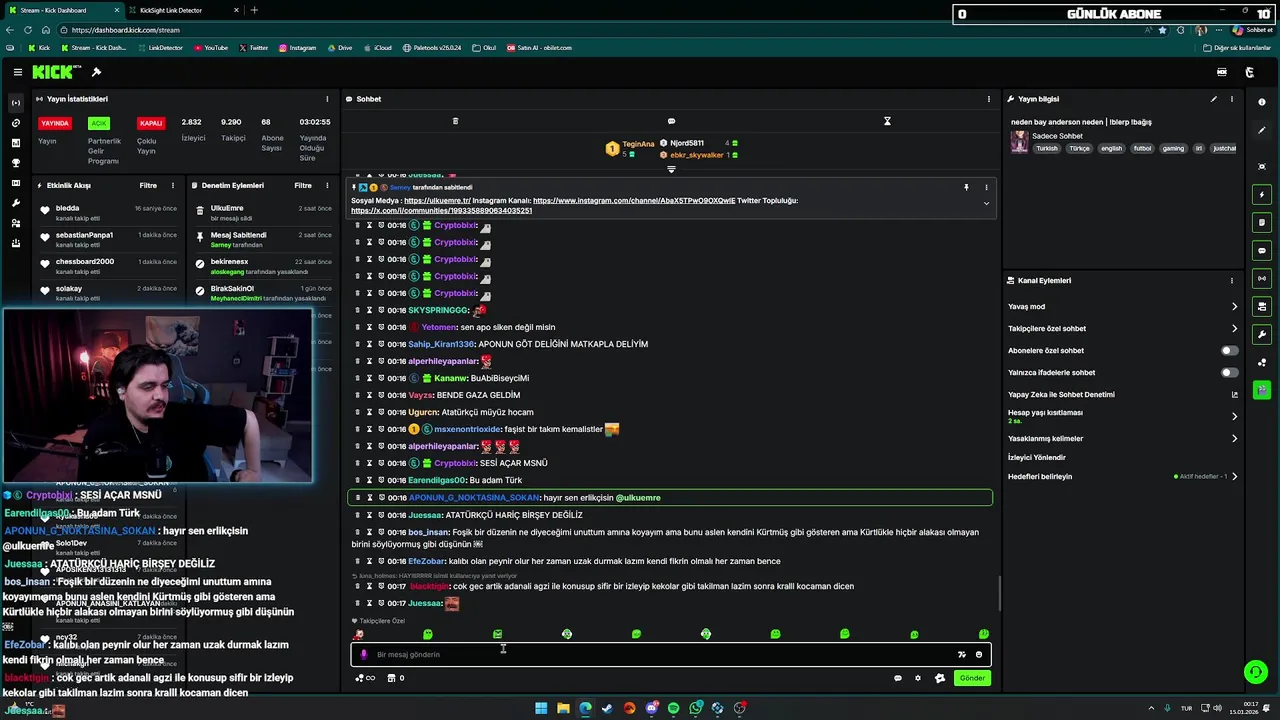This screenshot has height=720, width=1280.
Task: Click the chat bubble icon below the message box
Action: pos(898,678)
